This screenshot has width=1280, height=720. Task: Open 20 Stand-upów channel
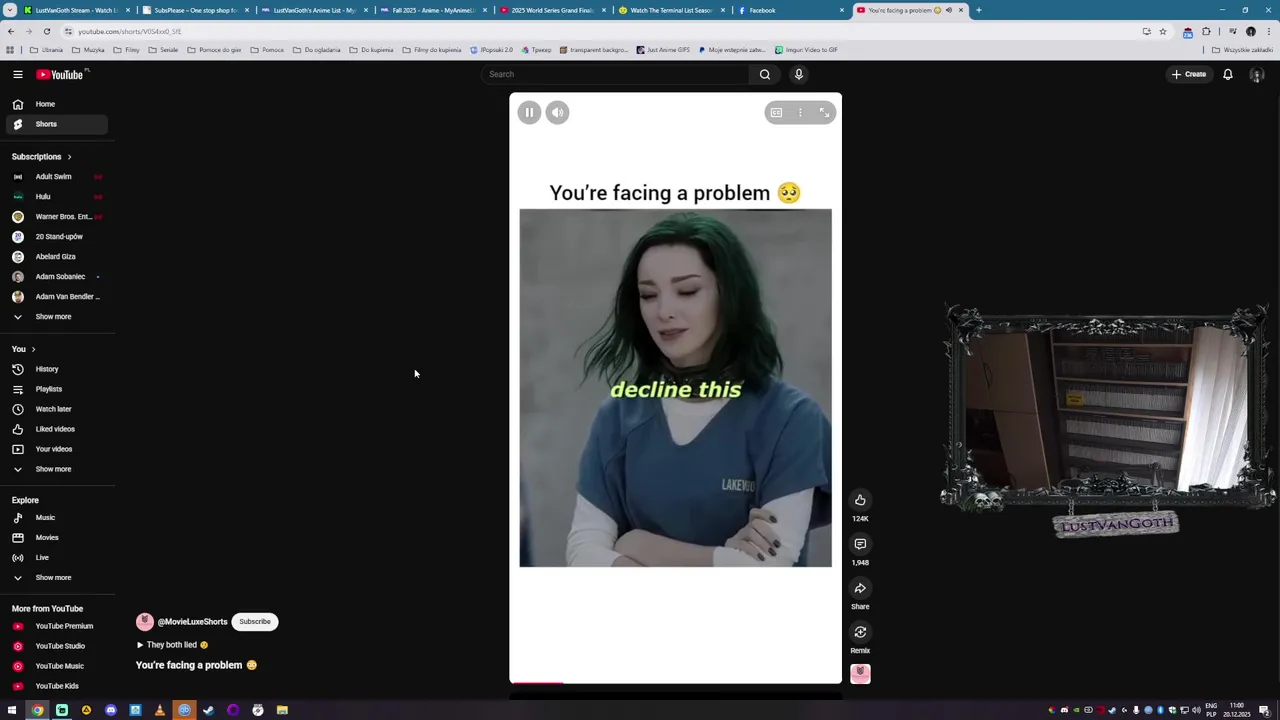coord(57,237)
